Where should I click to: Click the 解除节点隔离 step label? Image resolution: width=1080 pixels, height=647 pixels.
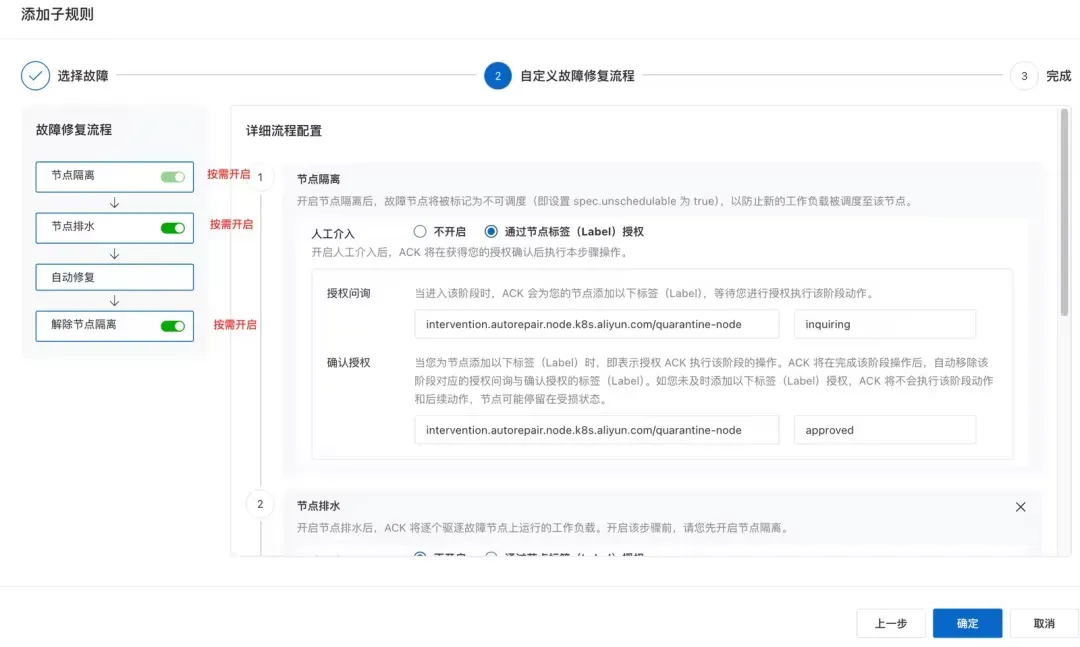pos(83,325)
